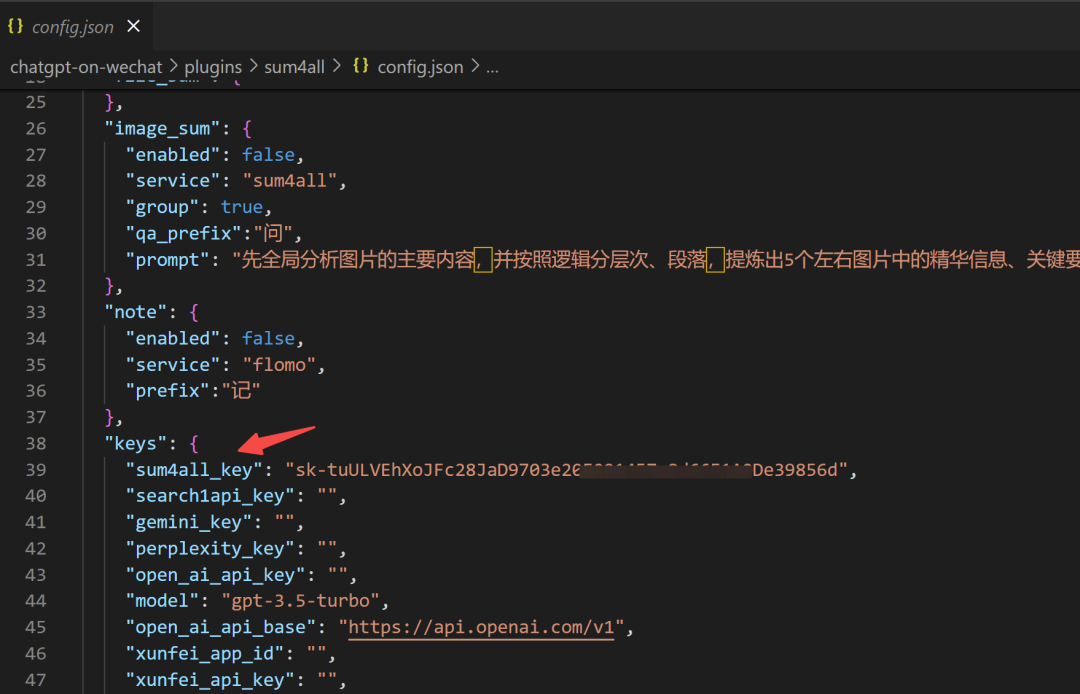1080x694 pixels.
Task: Click the false value on line 27
Action: pyautogui.click(x=269, y=155)
